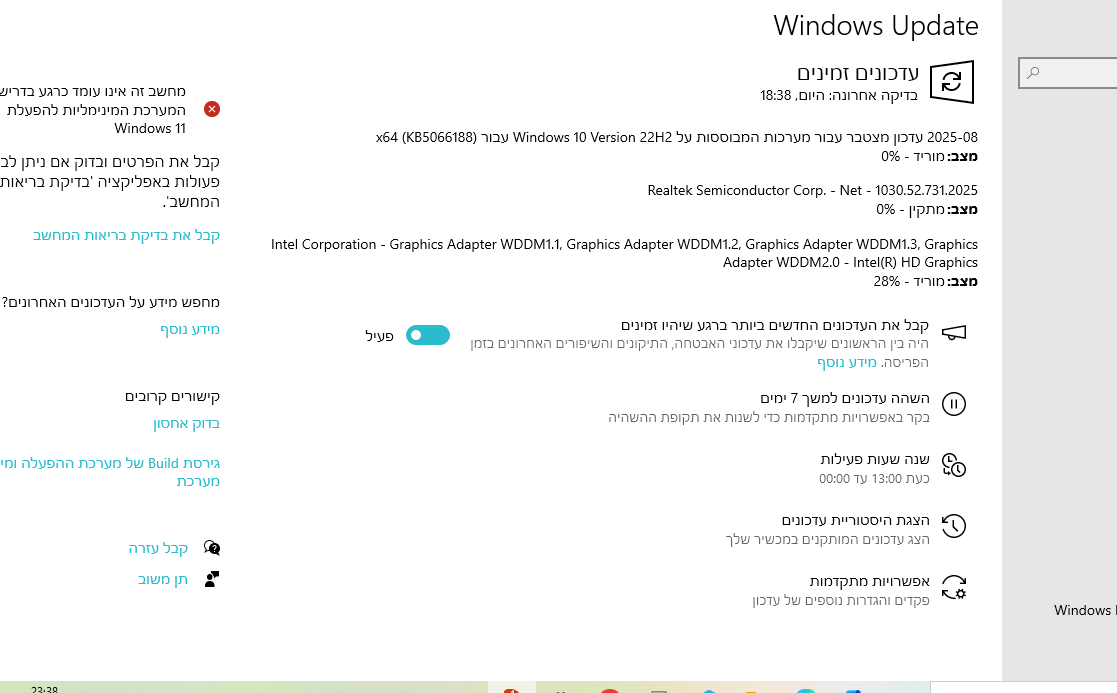This screenshot has height=693, width=1117.
Task: Click the קבל את העדכונים החדשים ביותר heading
Action: (774, 325)
